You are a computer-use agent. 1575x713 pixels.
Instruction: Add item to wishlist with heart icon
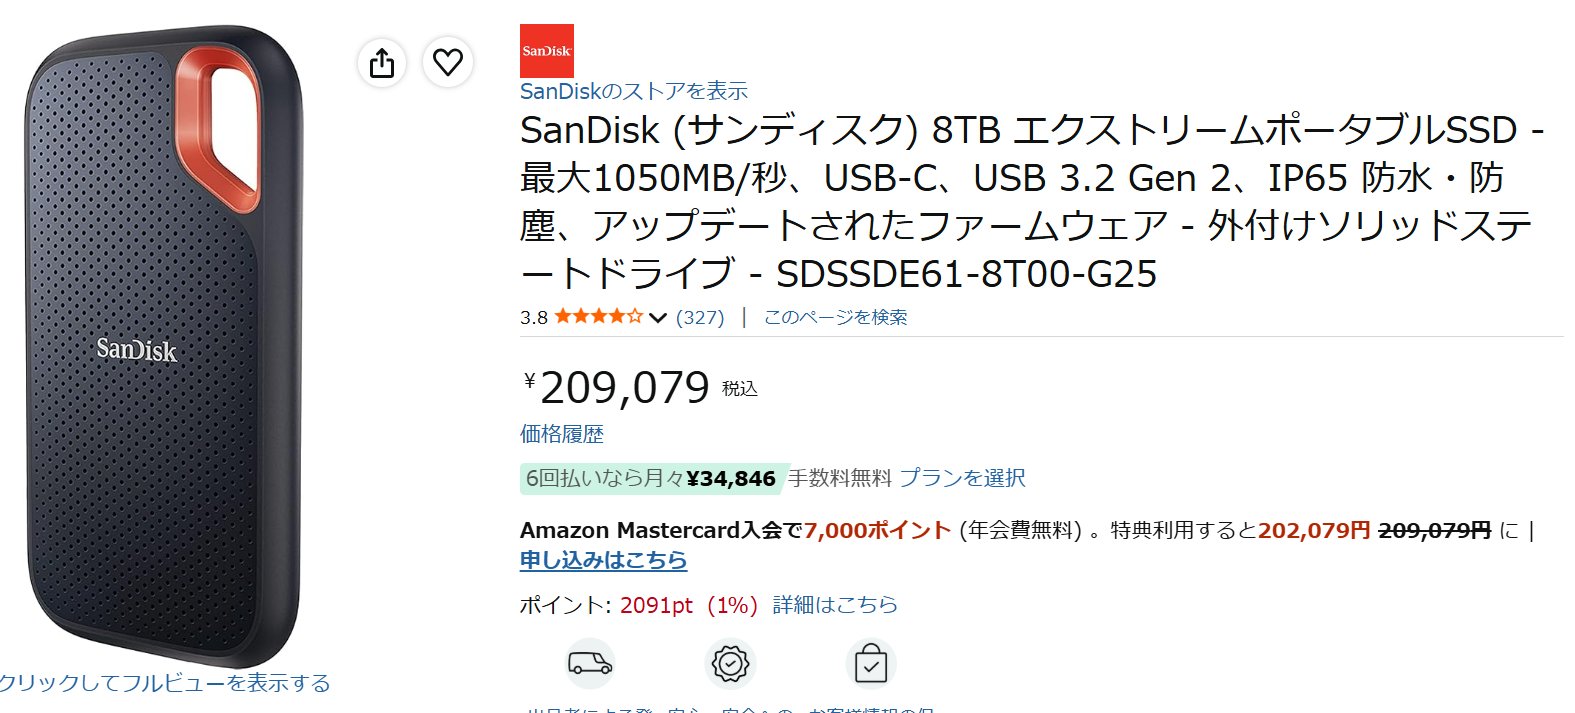(x=448, y=63)
